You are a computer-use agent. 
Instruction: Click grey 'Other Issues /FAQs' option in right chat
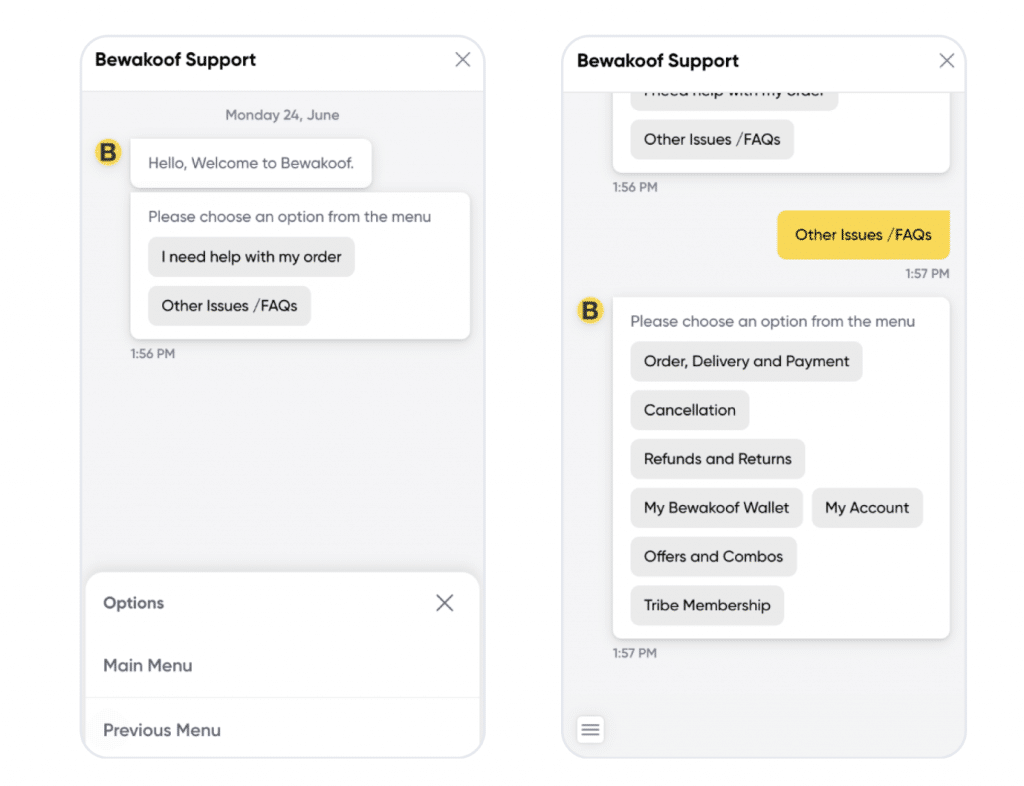(712, 140)
